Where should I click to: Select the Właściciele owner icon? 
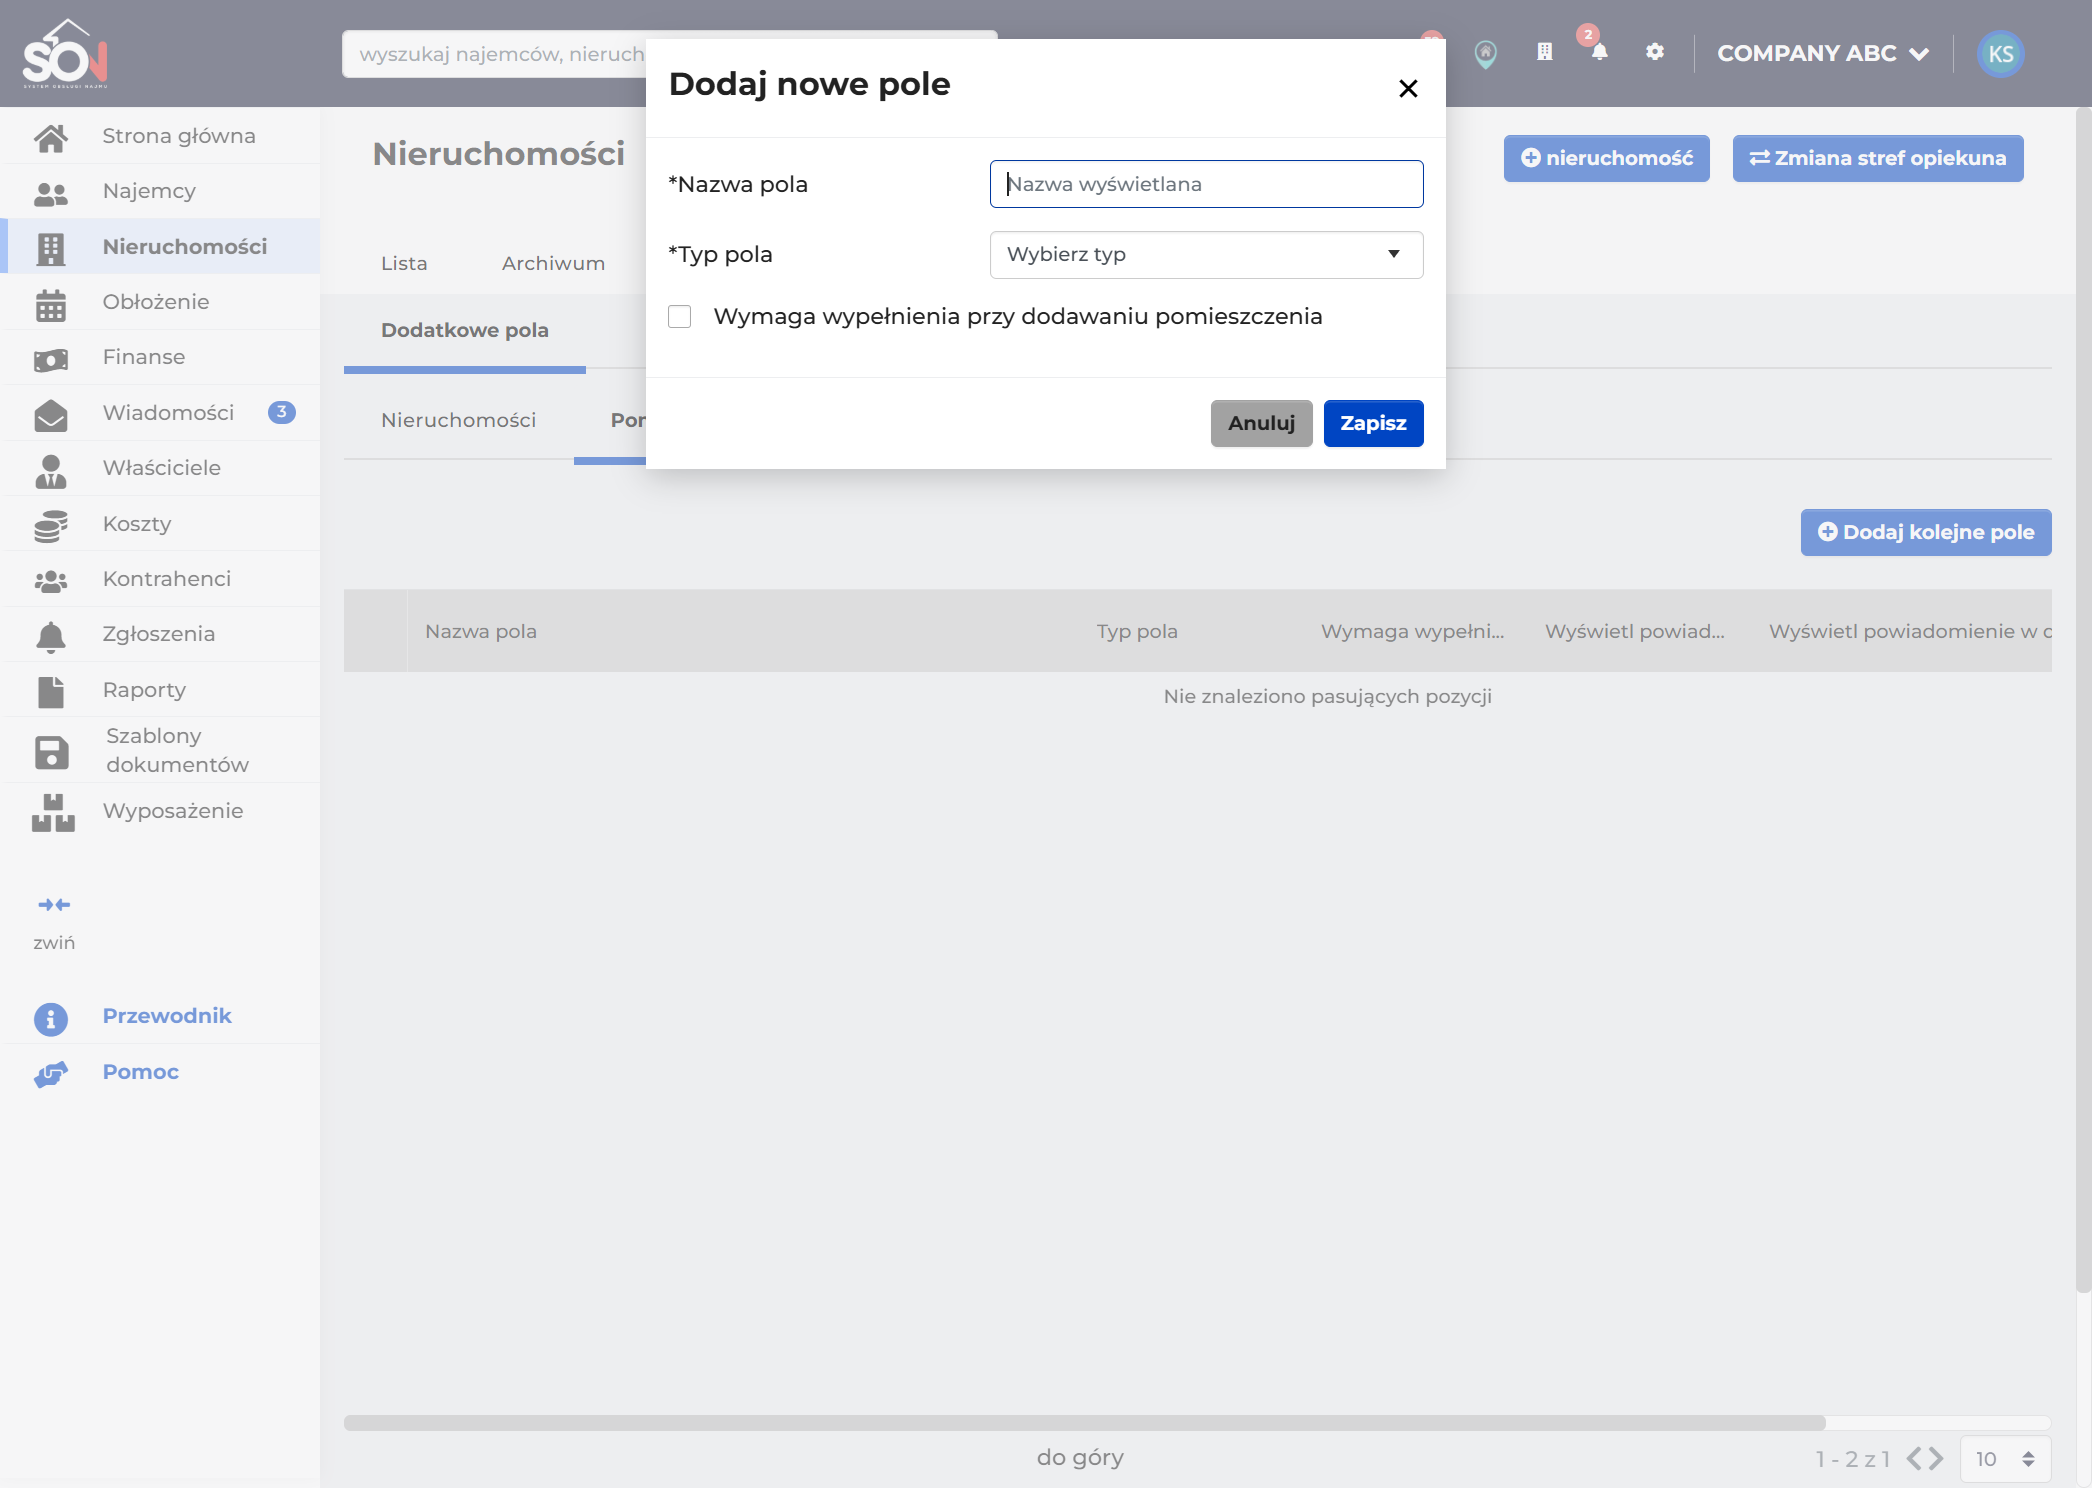(51, 470)
